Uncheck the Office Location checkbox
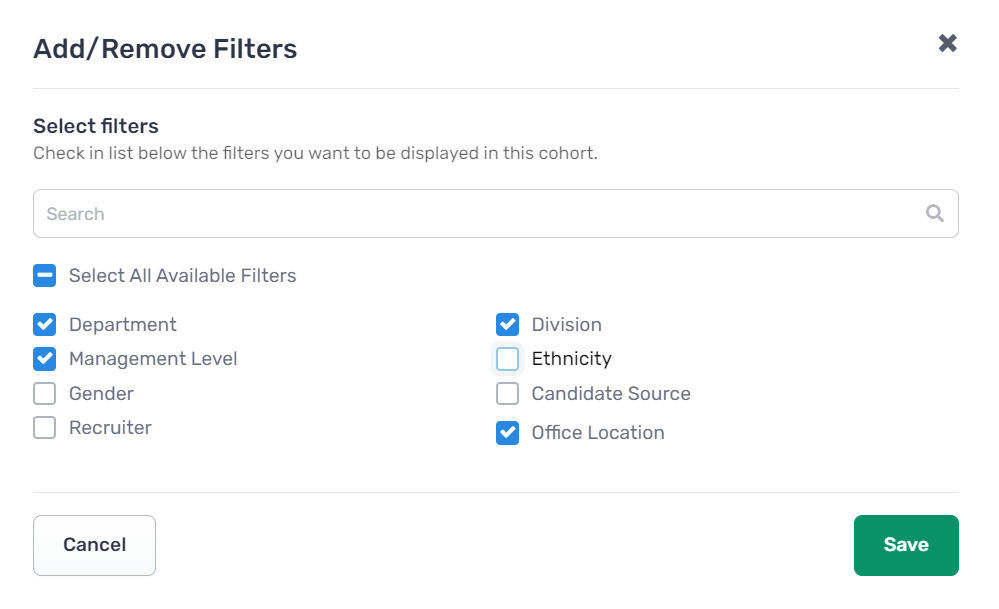999x609 pixels. pyautogui.click(x=507, y=433)
